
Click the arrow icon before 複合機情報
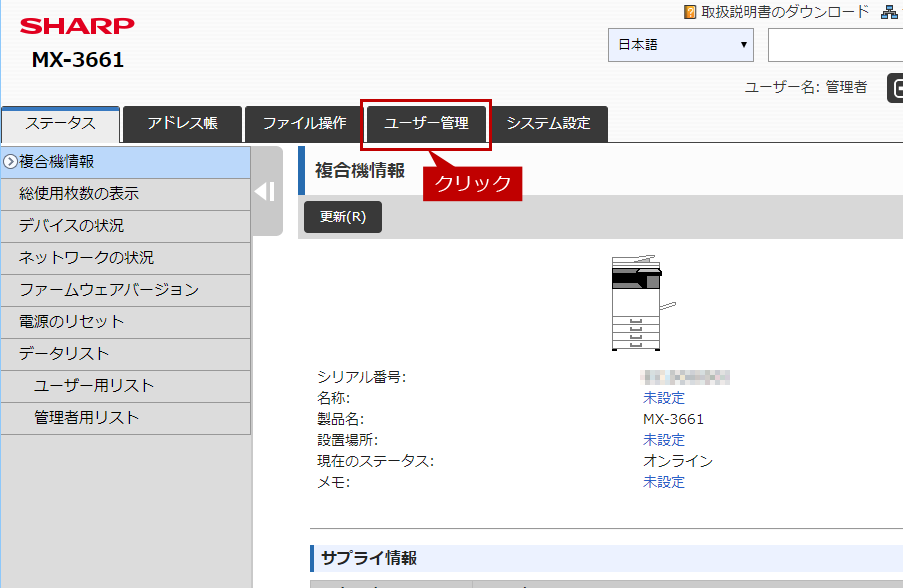pos(10,162)
